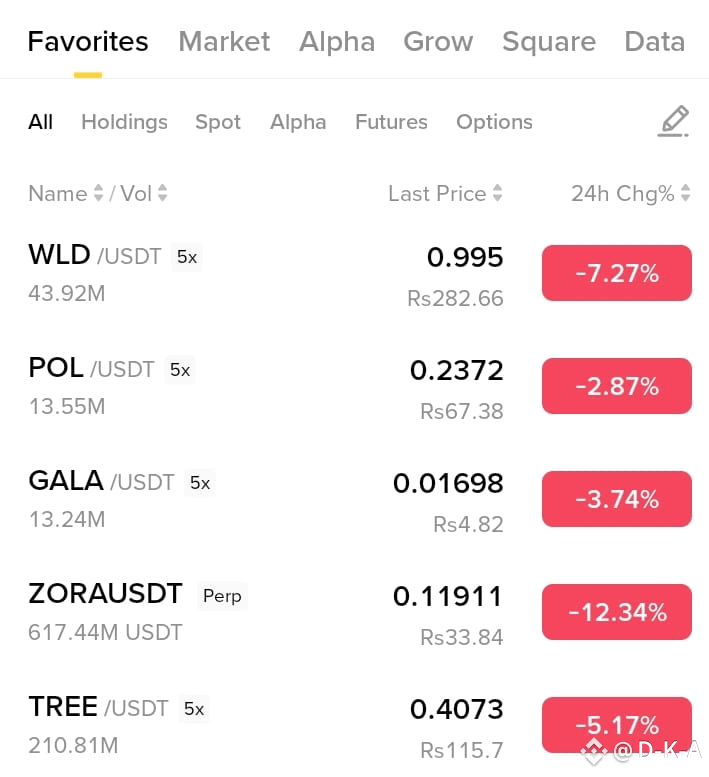Toggle the POL -2.87% change display

tap(617, 386)
